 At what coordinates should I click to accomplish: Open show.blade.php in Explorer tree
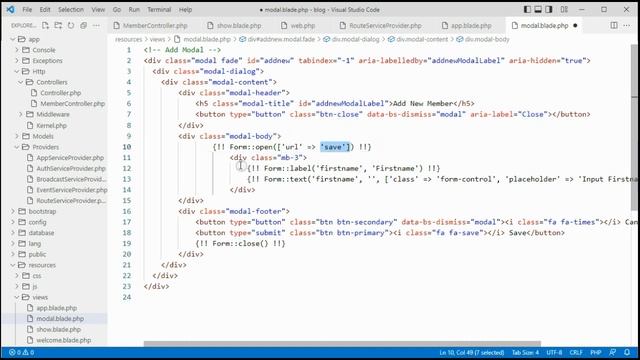pos(58,329)
